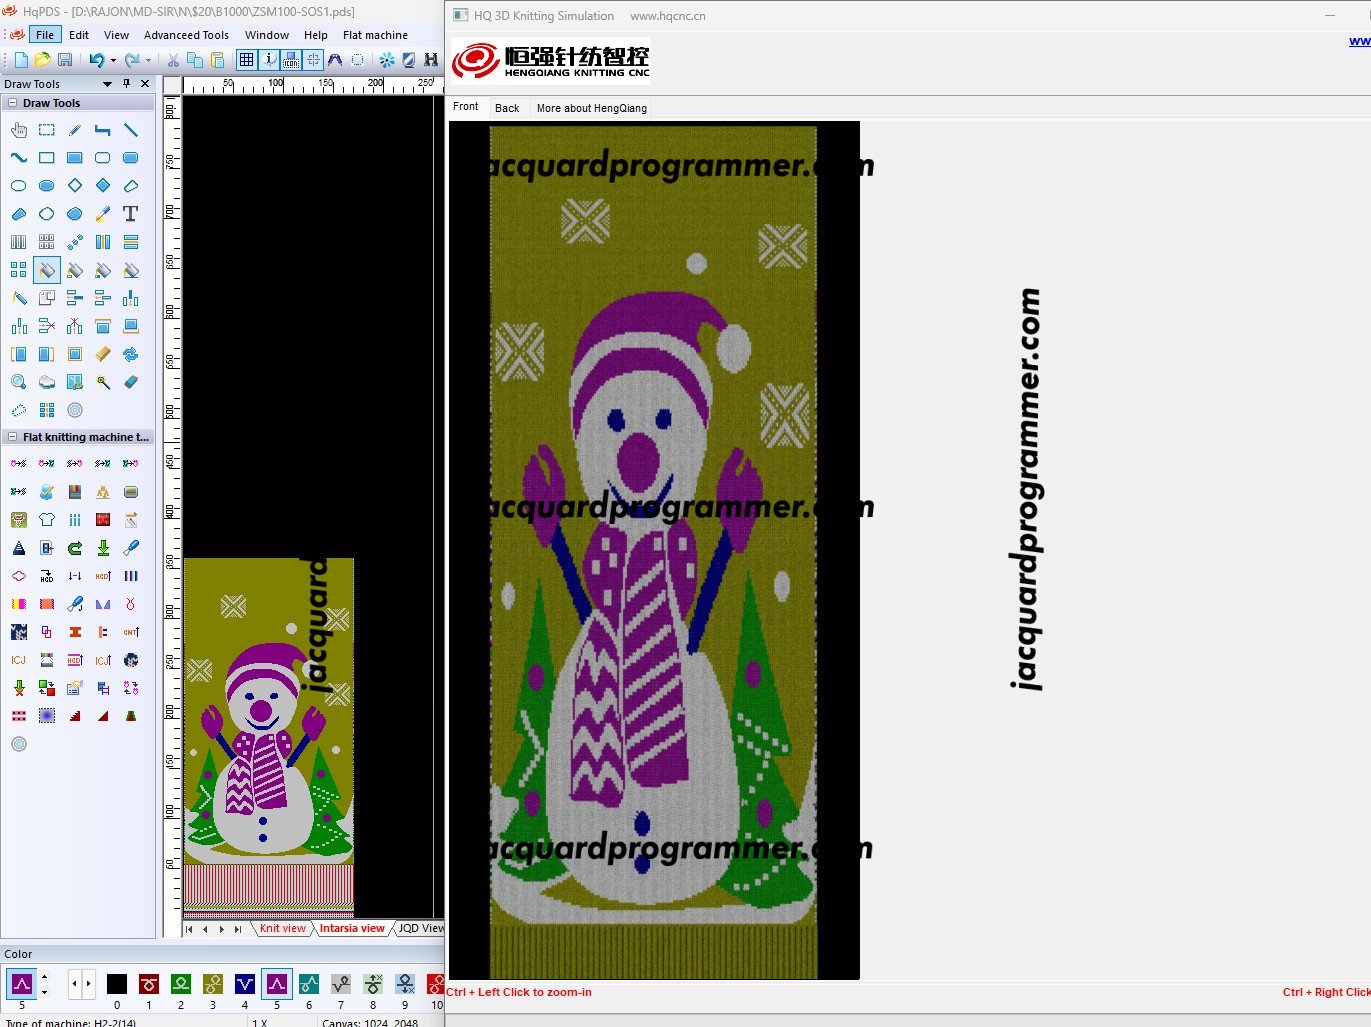Toggle the grid display button
The height and width of the screenshot is (1027, 1371).
click(x=246, y=60)
